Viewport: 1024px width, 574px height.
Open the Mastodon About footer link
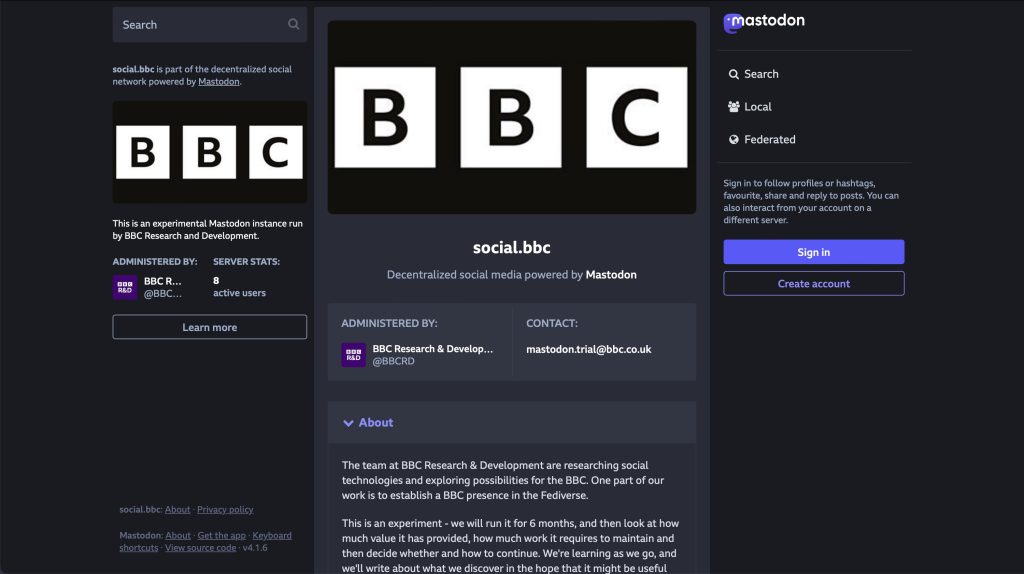[178, 535]
